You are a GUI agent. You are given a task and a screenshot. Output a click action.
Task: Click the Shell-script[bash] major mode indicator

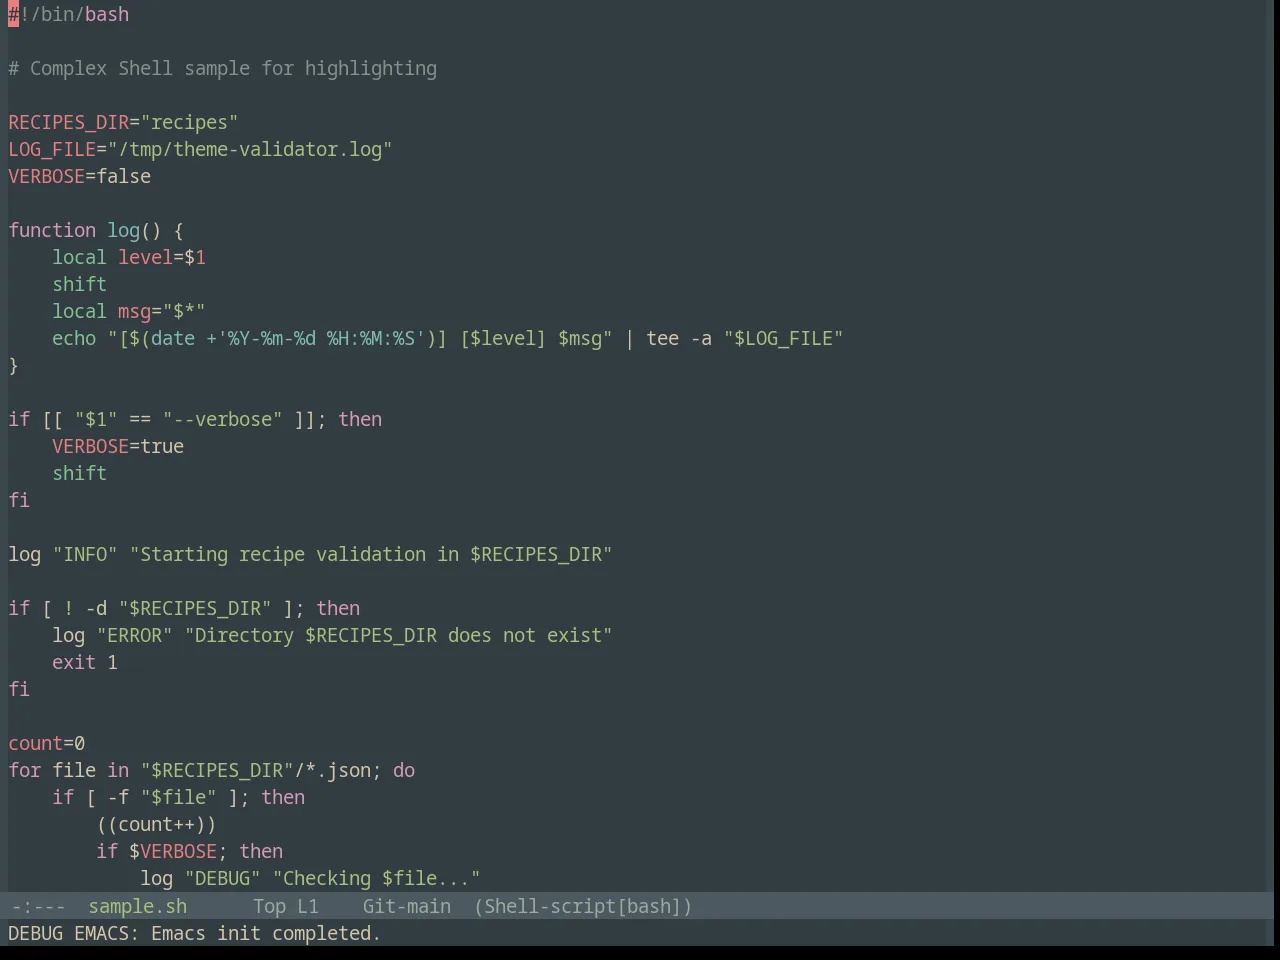click(x=583, y=906)
